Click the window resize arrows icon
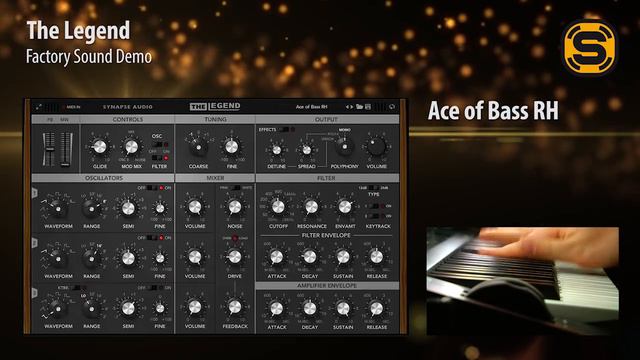Viewport: 640px width, 360px height. (x=38, y=107)
